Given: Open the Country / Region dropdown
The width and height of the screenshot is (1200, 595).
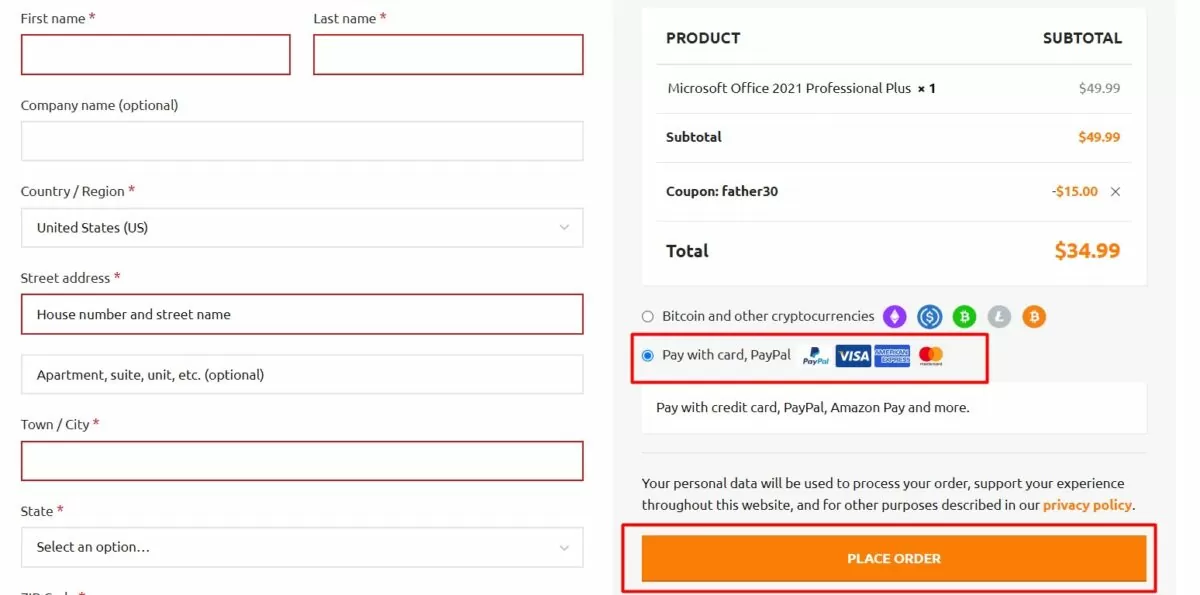Looking at the screenshot, I should tap(301, 228).
